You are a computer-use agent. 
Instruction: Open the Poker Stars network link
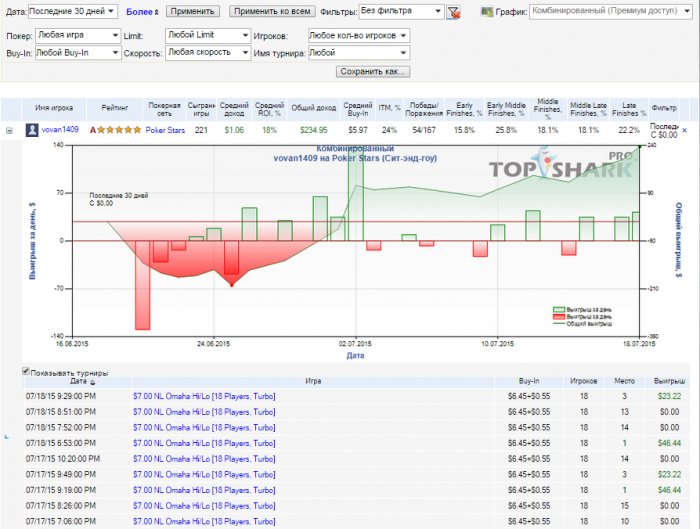(165, 130)
